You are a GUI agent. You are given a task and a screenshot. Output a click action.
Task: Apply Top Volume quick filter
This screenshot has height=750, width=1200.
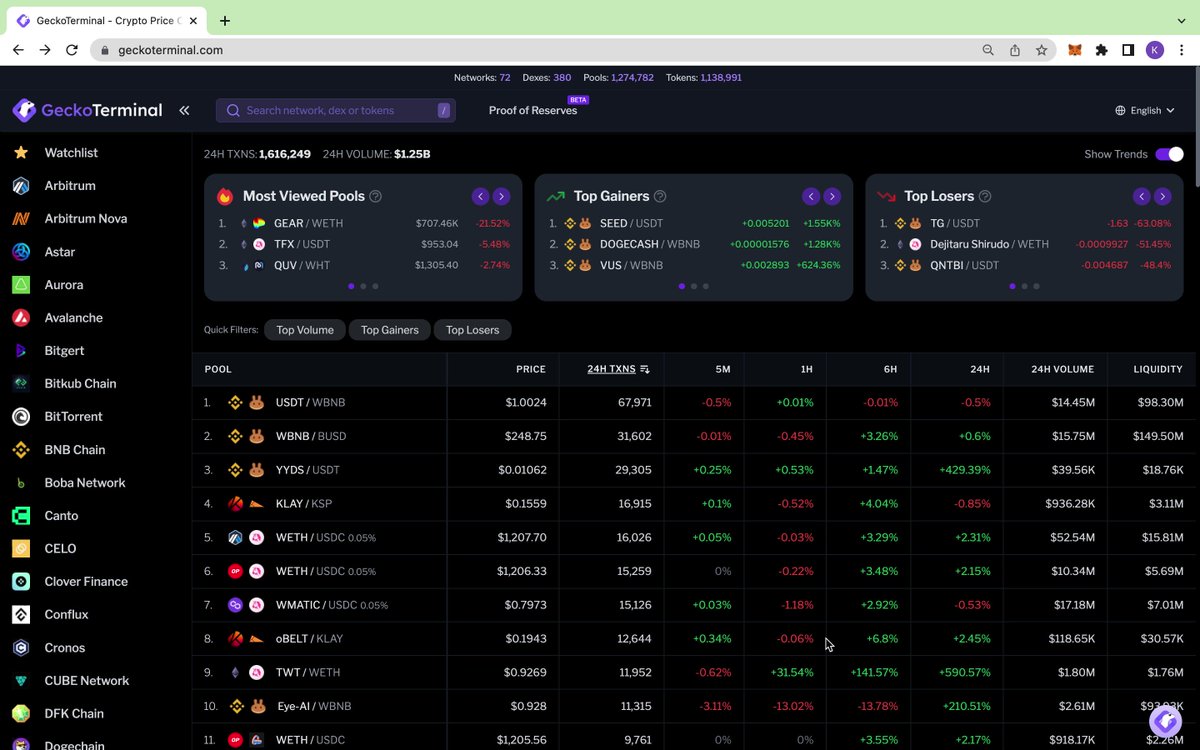(x=305, y=330)
